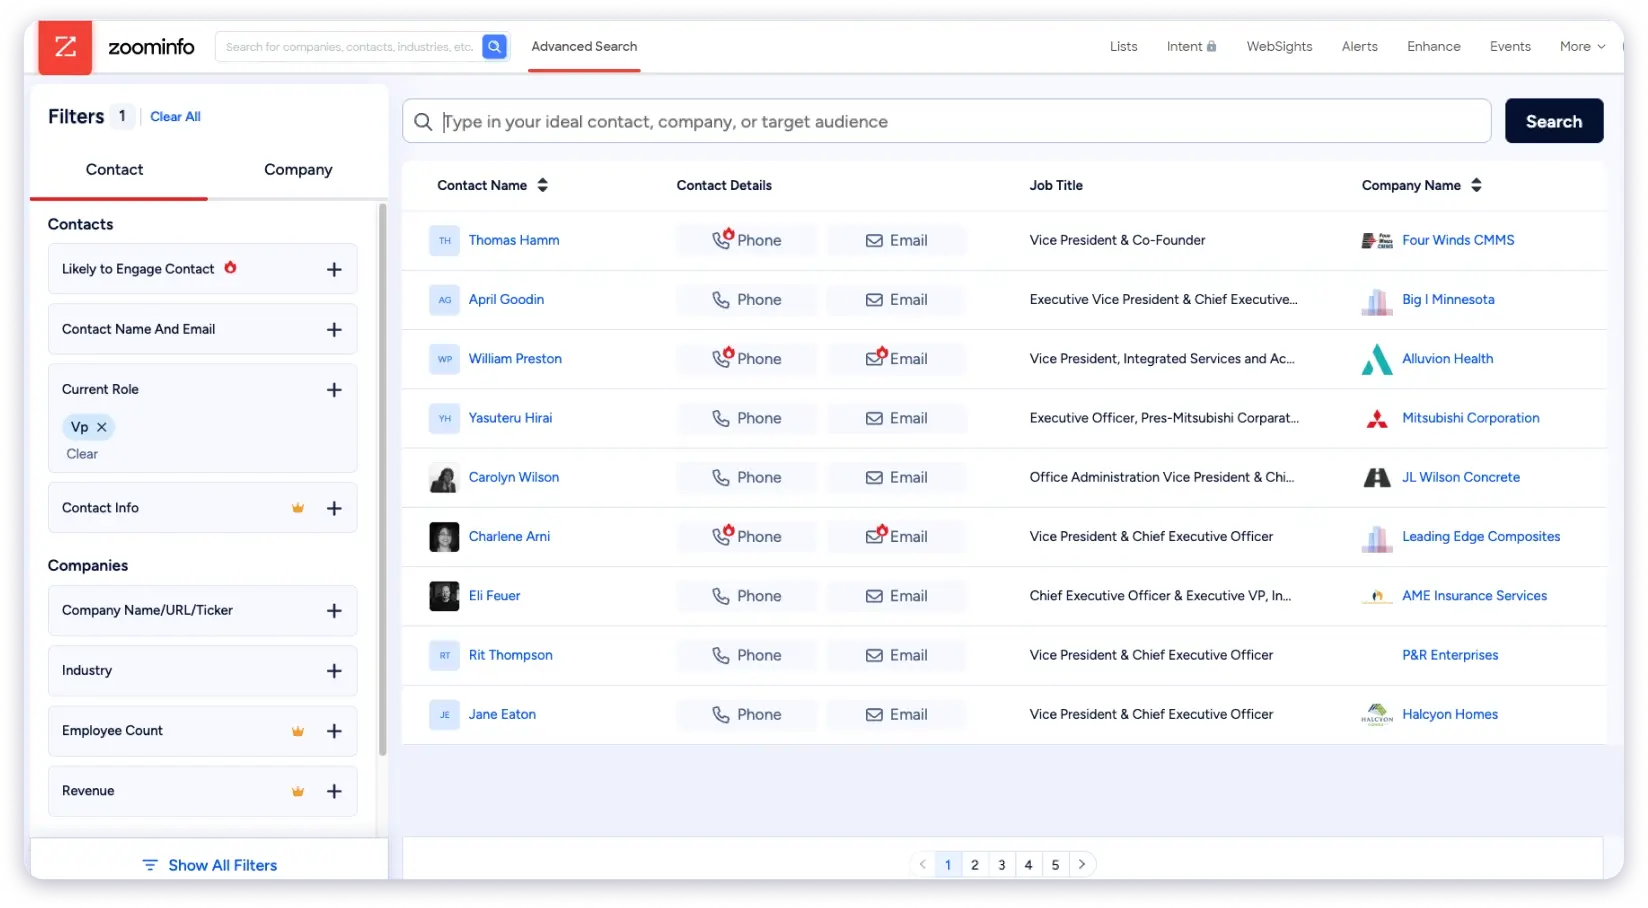
Task: Click Yasuteru Hirai's Phone button
Action: click(747, 418)
